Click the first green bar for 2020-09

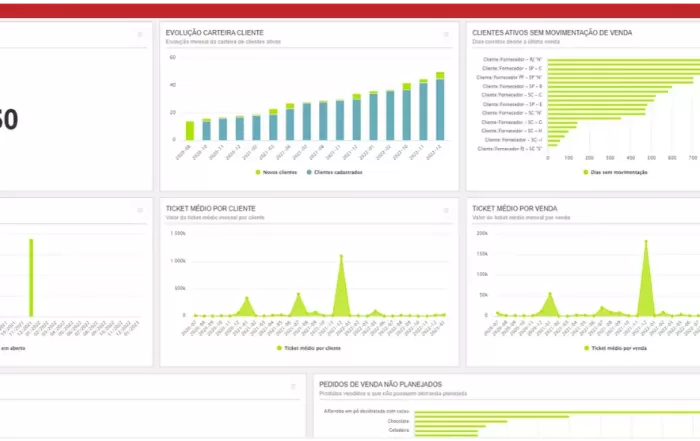click(x=190, y=131)
